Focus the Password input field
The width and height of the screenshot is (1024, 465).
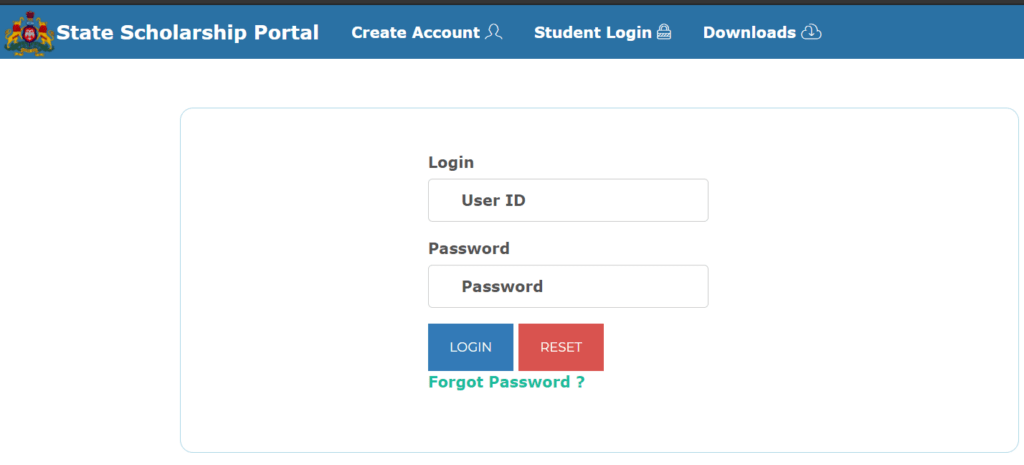pos(568,286)
